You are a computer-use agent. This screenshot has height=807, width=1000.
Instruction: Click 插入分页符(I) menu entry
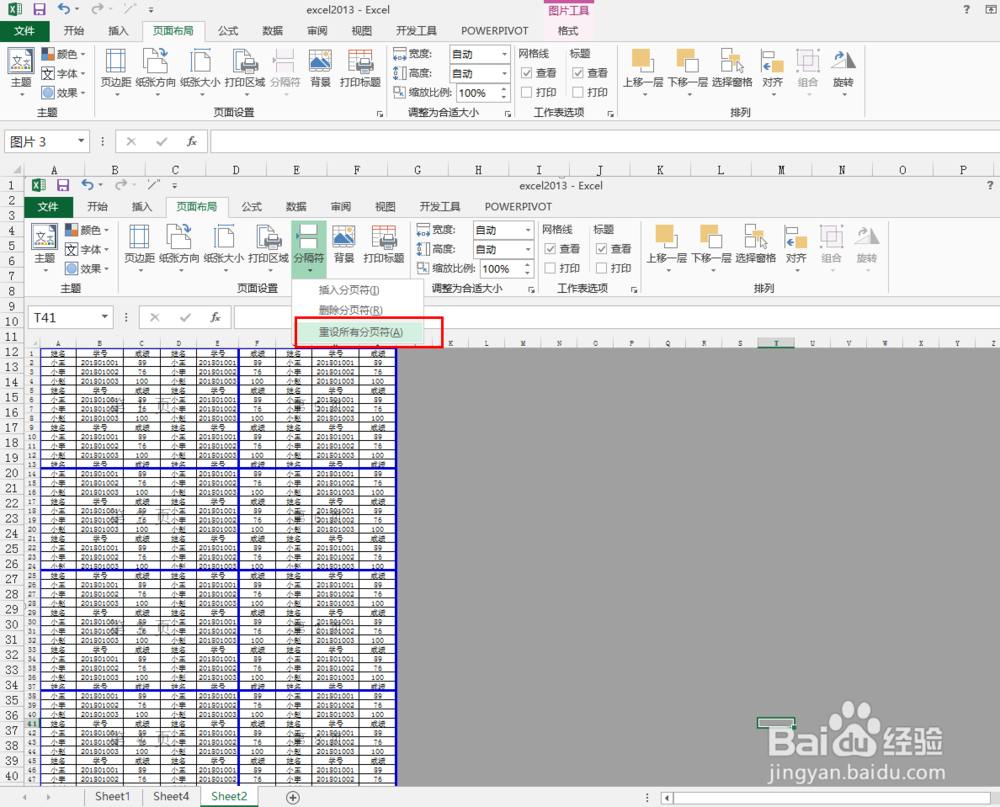[349, 290]
